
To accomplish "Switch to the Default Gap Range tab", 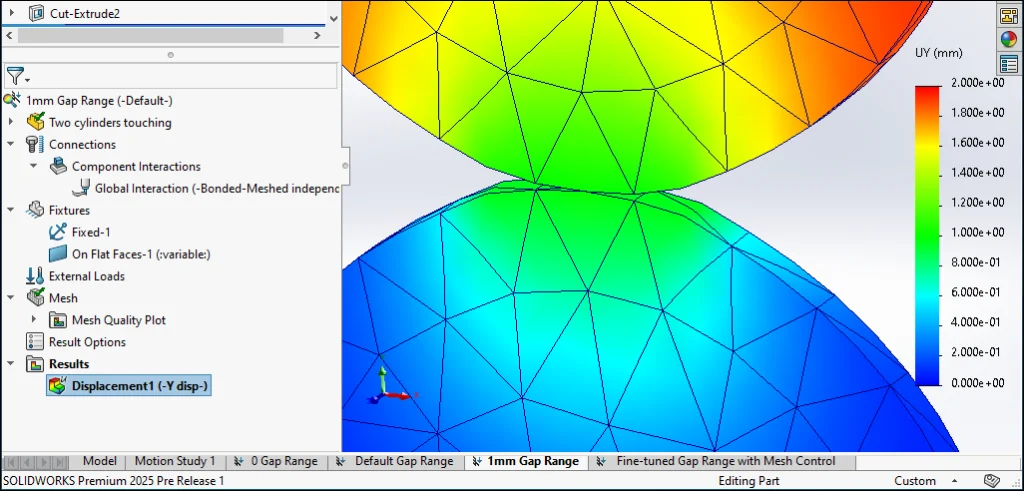I will click(403, 461).
